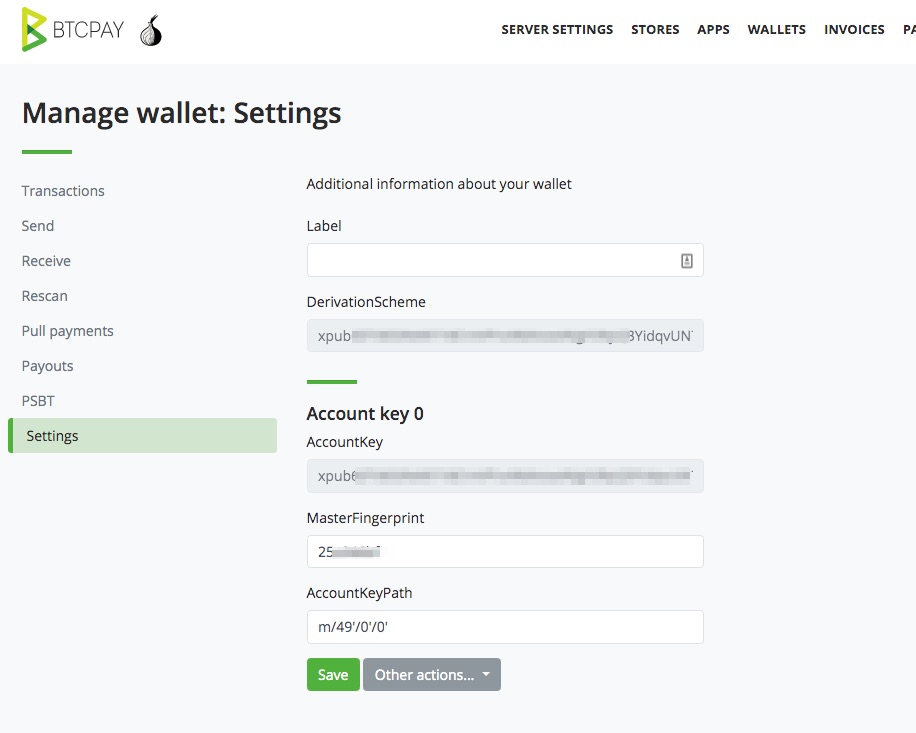This screenshot has height=733, width=916.
Task: Go to the Send wallet section
Action: click(x=38, y=226)
